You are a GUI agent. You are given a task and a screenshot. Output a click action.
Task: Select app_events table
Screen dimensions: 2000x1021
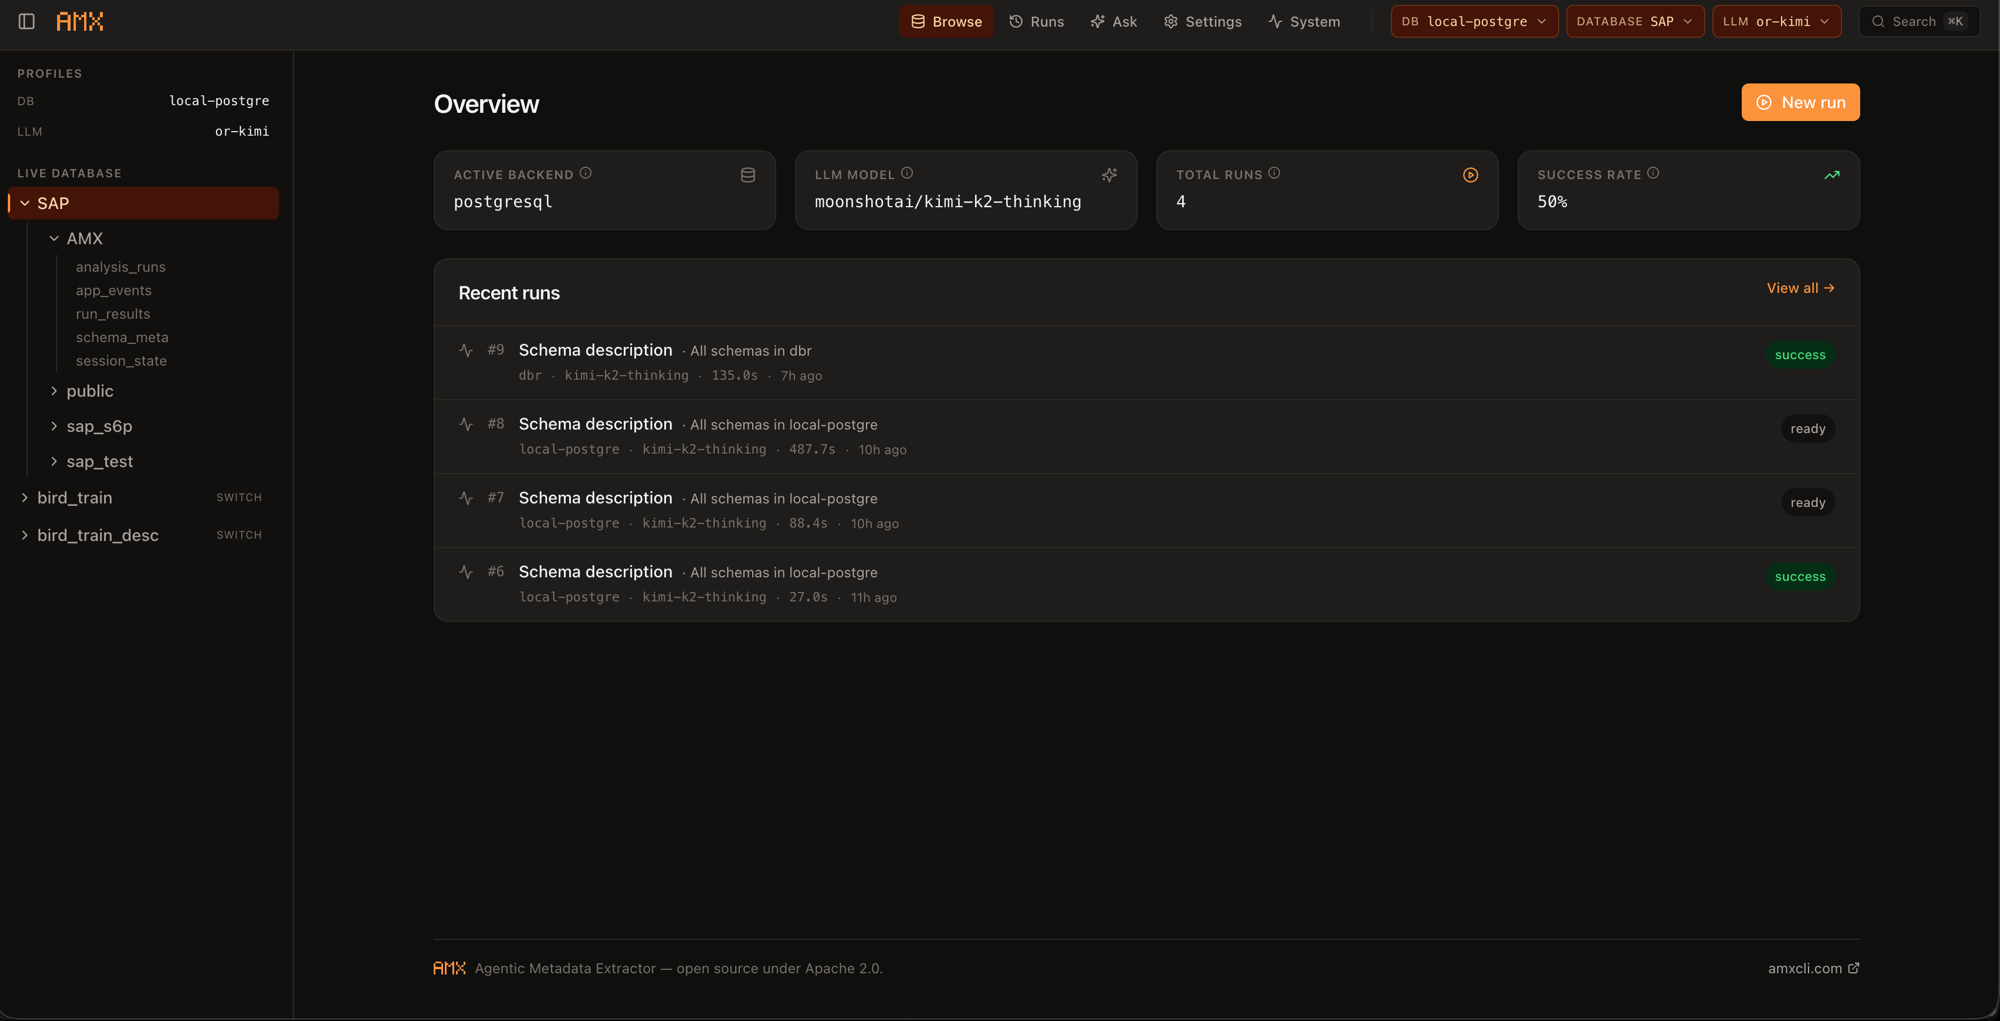(x=114, y=290)
